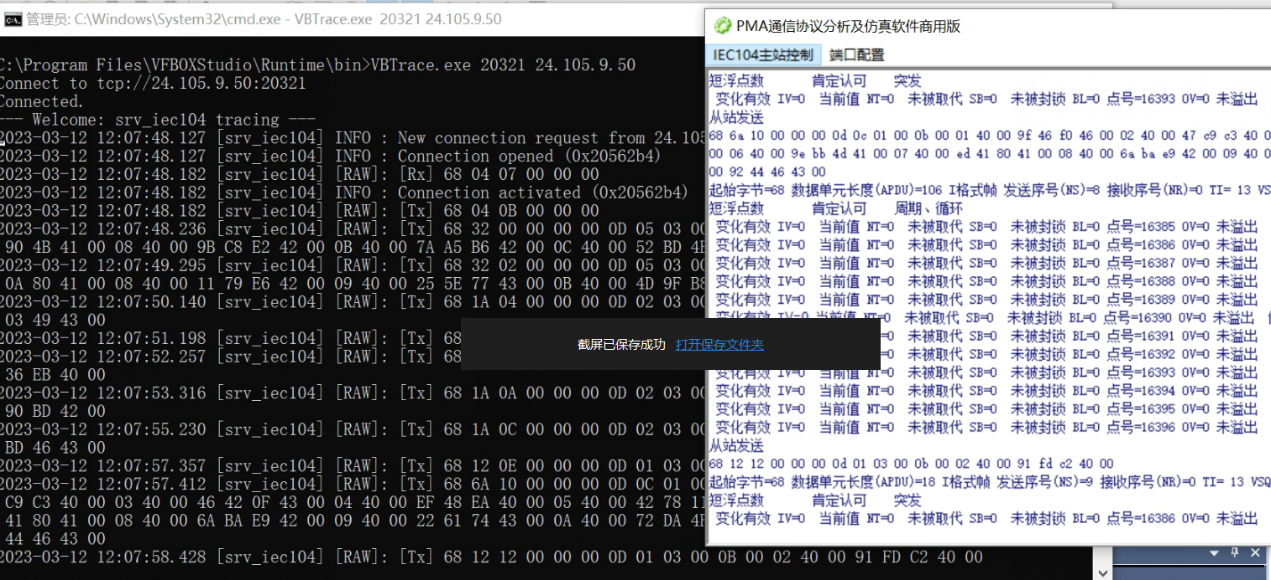1271x580 pixels.
Task: Open the blue docked panel's dropdown arrow
Action: click(1213, 553)
